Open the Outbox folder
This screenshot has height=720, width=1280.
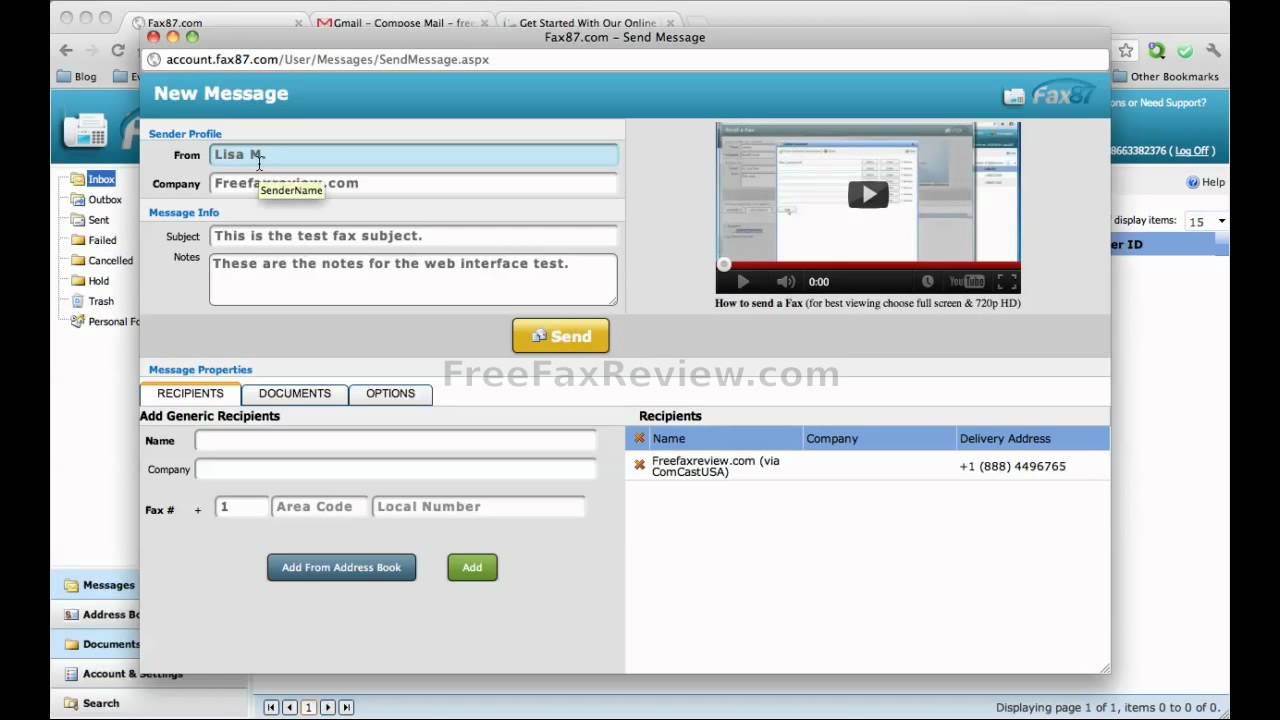point(105,200)
